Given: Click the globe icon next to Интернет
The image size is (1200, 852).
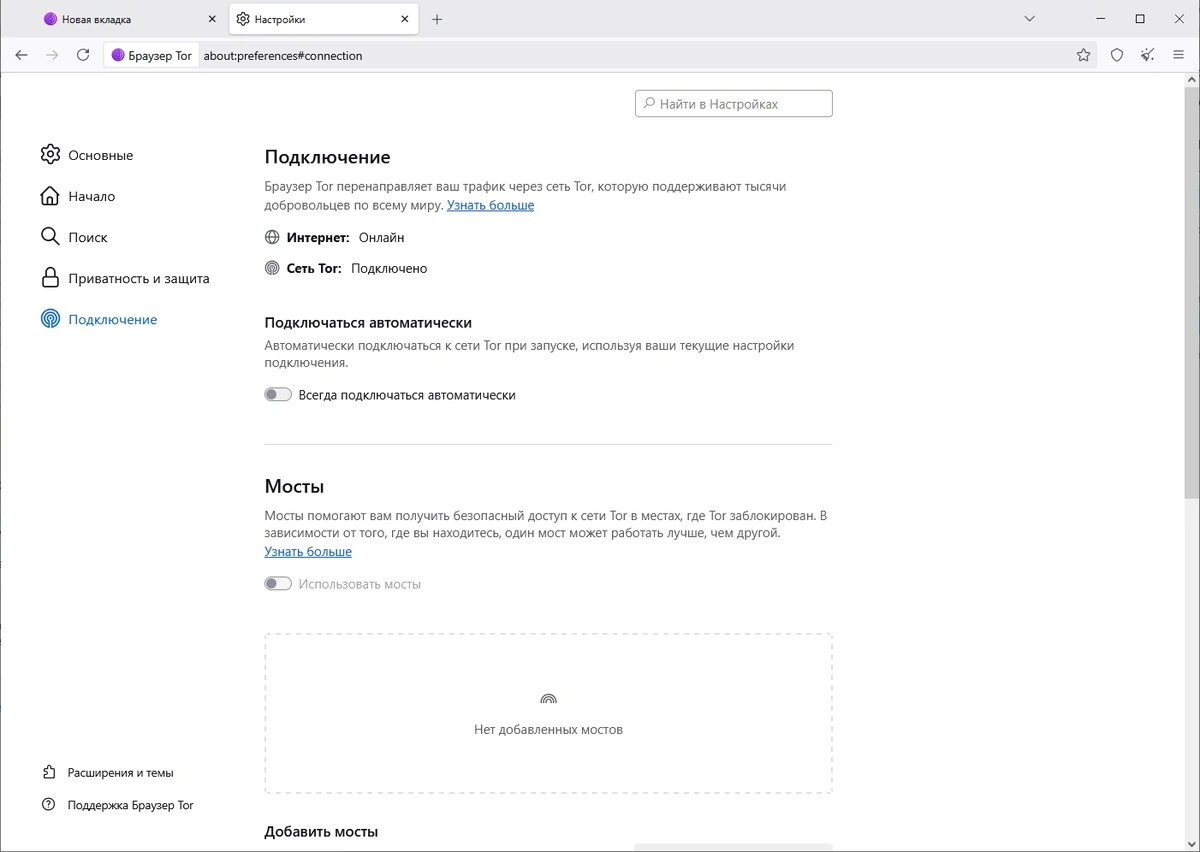Looking at the screenshot, I should point(272,237).
